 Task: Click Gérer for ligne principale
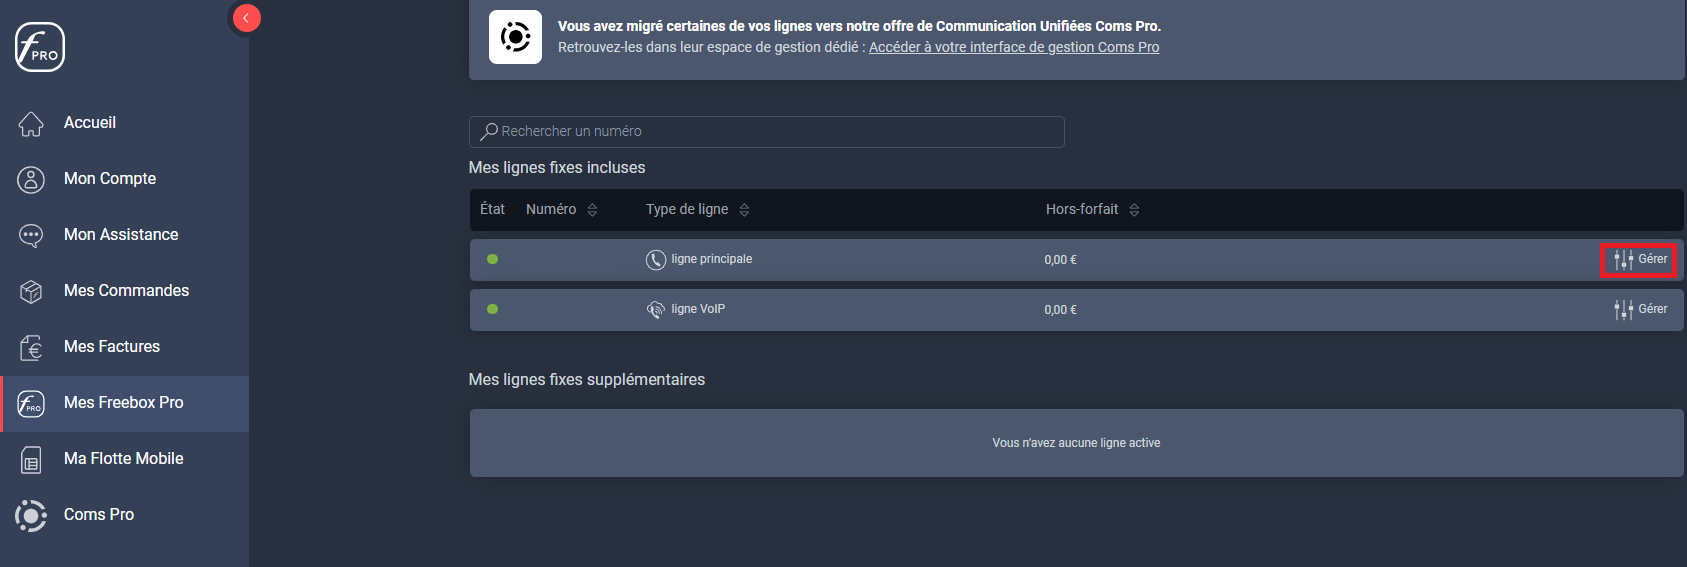tap(1640, 260)
